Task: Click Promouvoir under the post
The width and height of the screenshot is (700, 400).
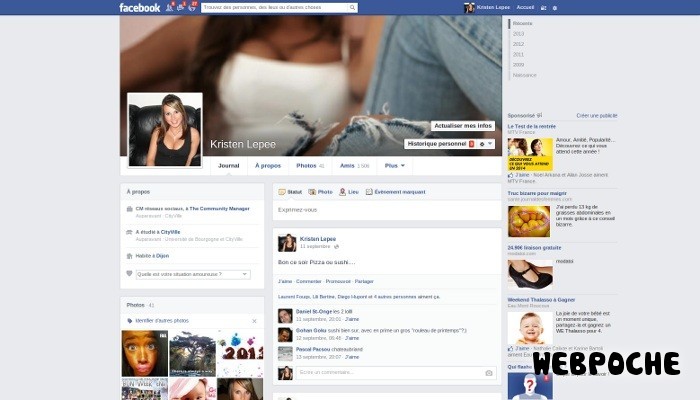Action: (x=338, y=281)
